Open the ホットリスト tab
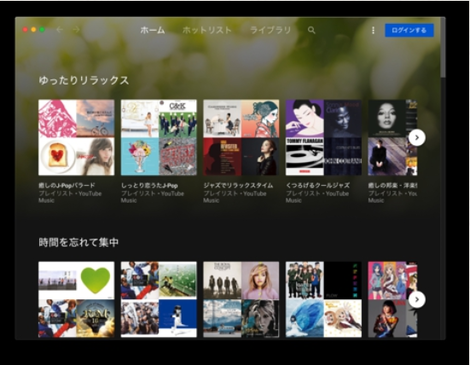 pos(207,30)
